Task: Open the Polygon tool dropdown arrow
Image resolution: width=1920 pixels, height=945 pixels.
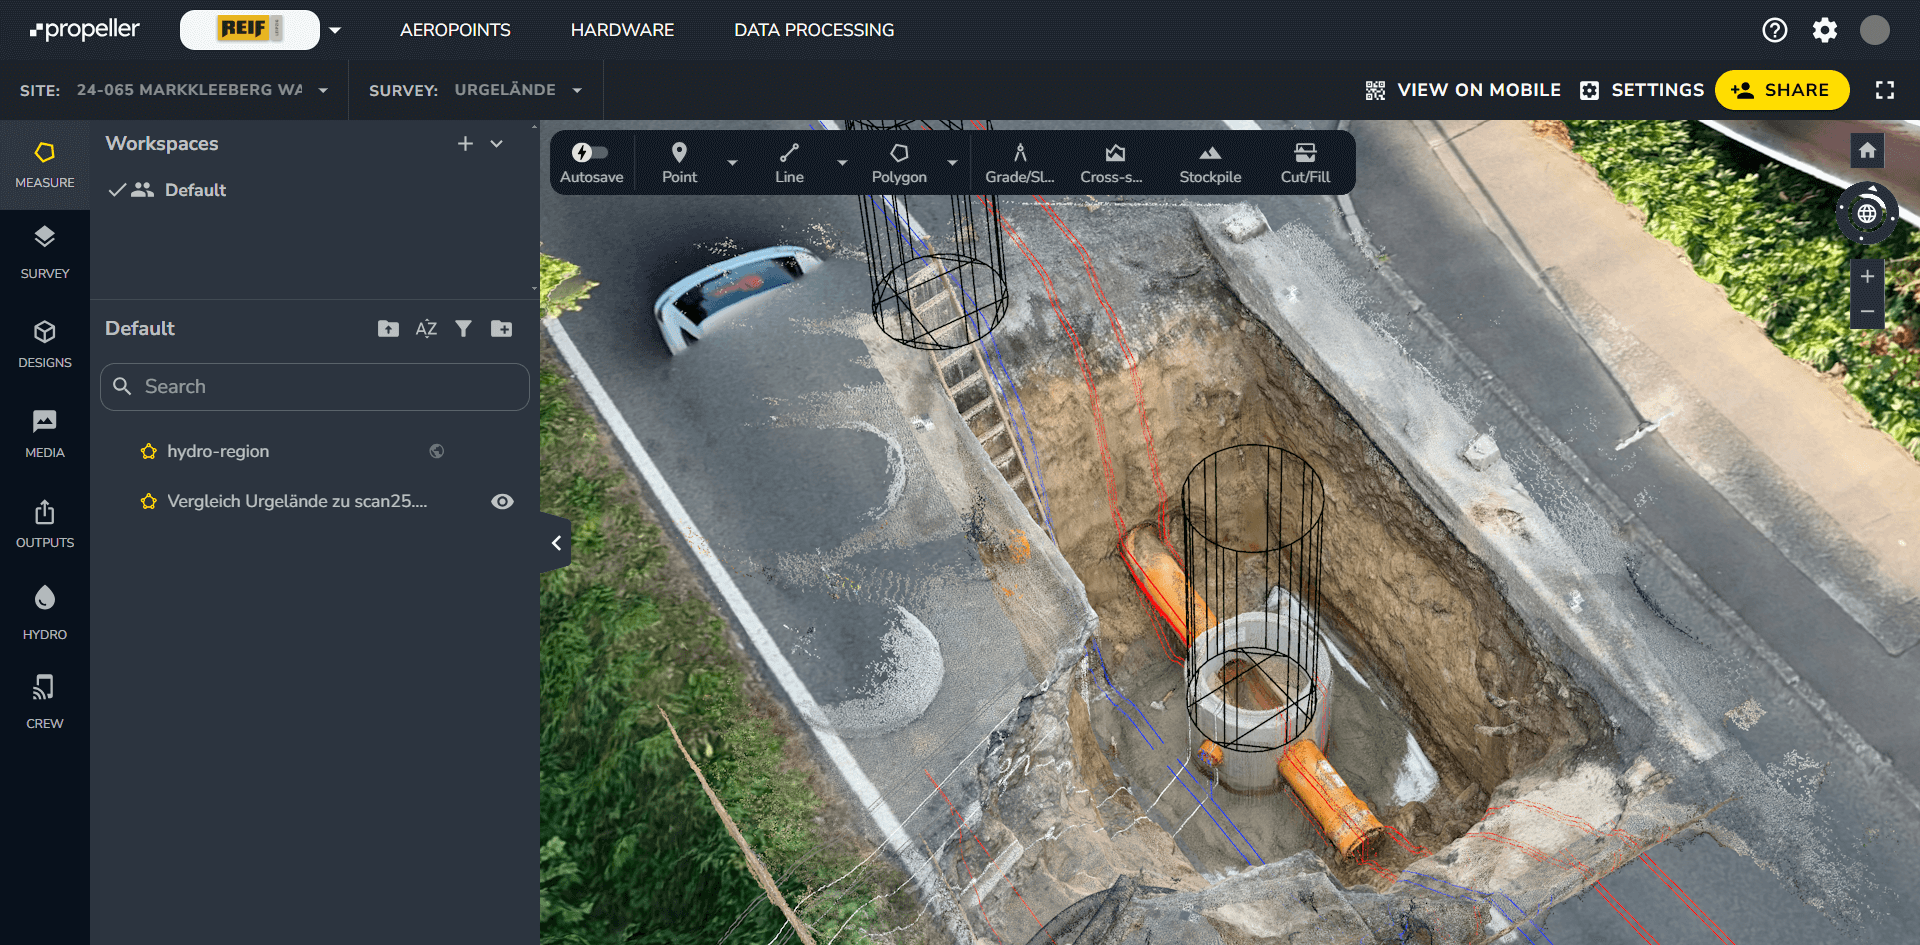Action: click(x=952, y=163)
